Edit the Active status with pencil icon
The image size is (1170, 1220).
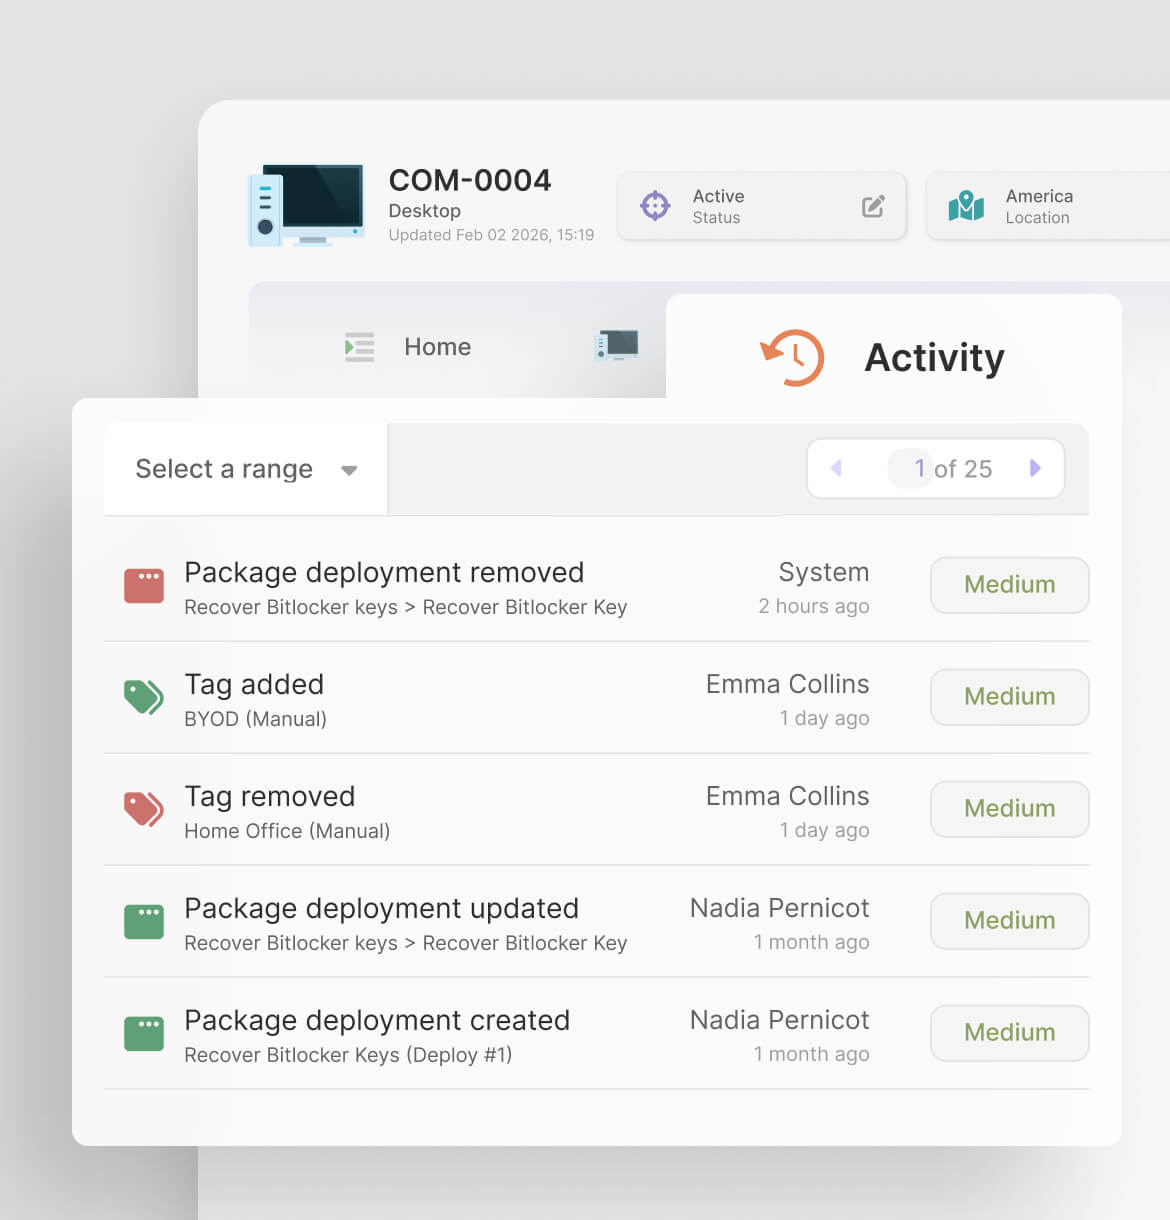(x=873, y=206)
